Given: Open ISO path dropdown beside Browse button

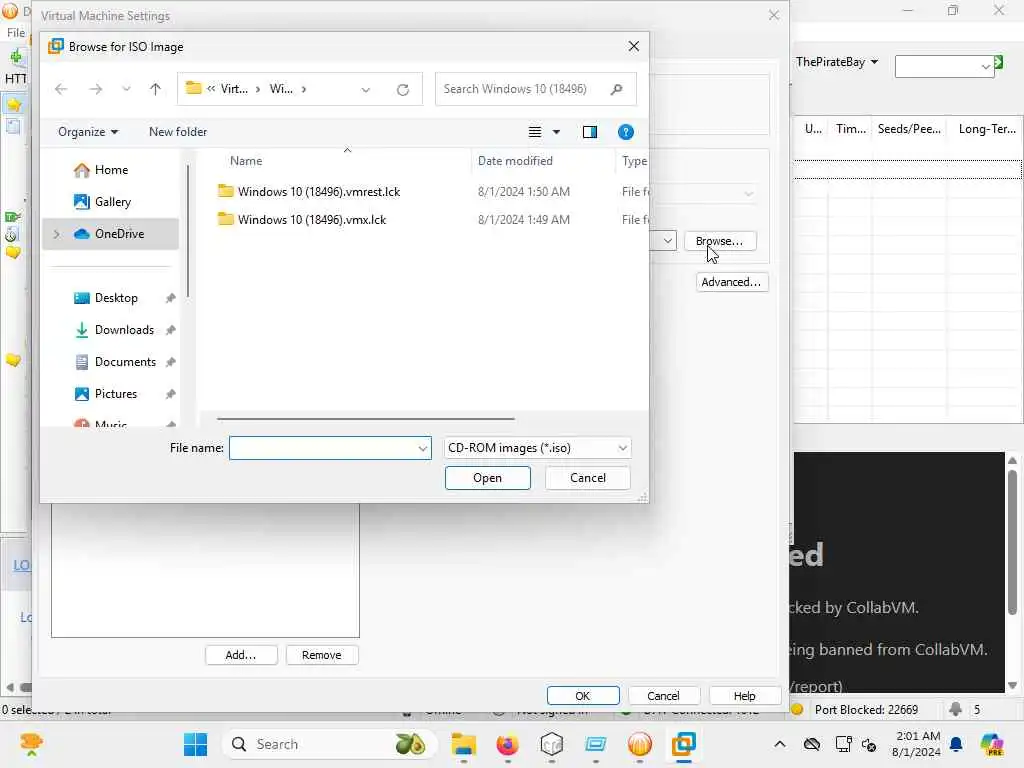Looking at the screenshot, I should (667, 240).
